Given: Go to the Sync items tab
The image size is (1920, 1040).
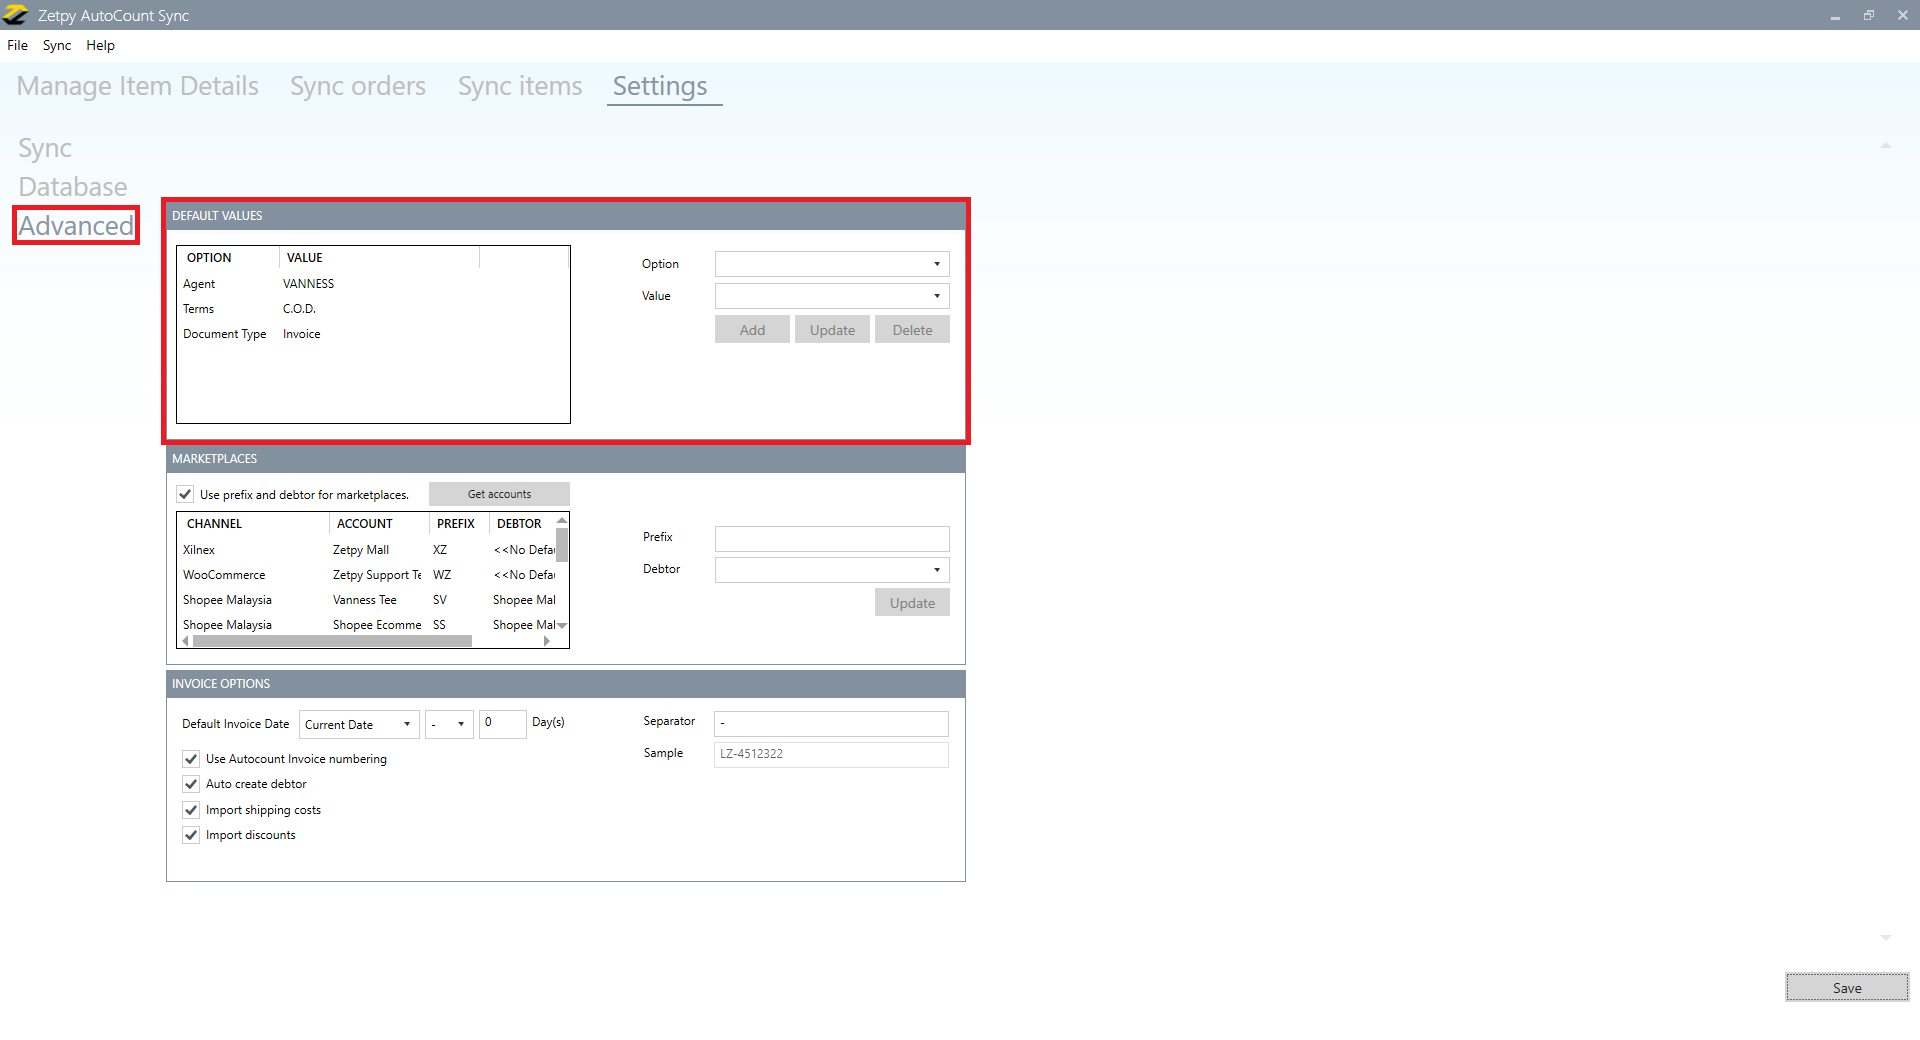Looking at the screenshot, I should click(x=520, y=86).
